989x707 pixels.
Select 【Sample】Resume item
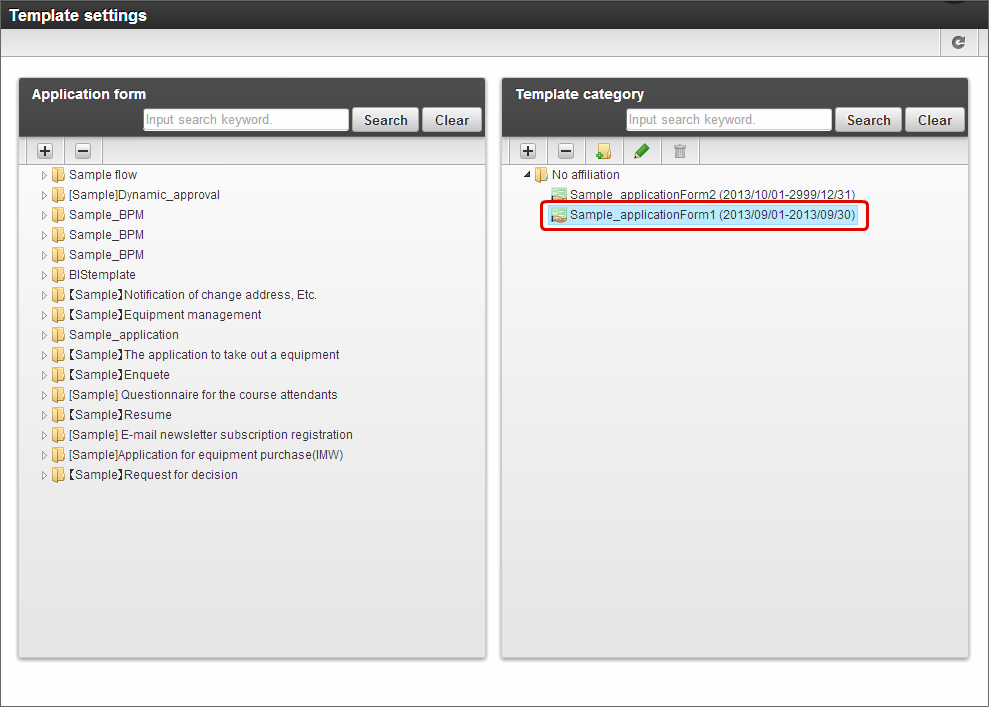120,415
